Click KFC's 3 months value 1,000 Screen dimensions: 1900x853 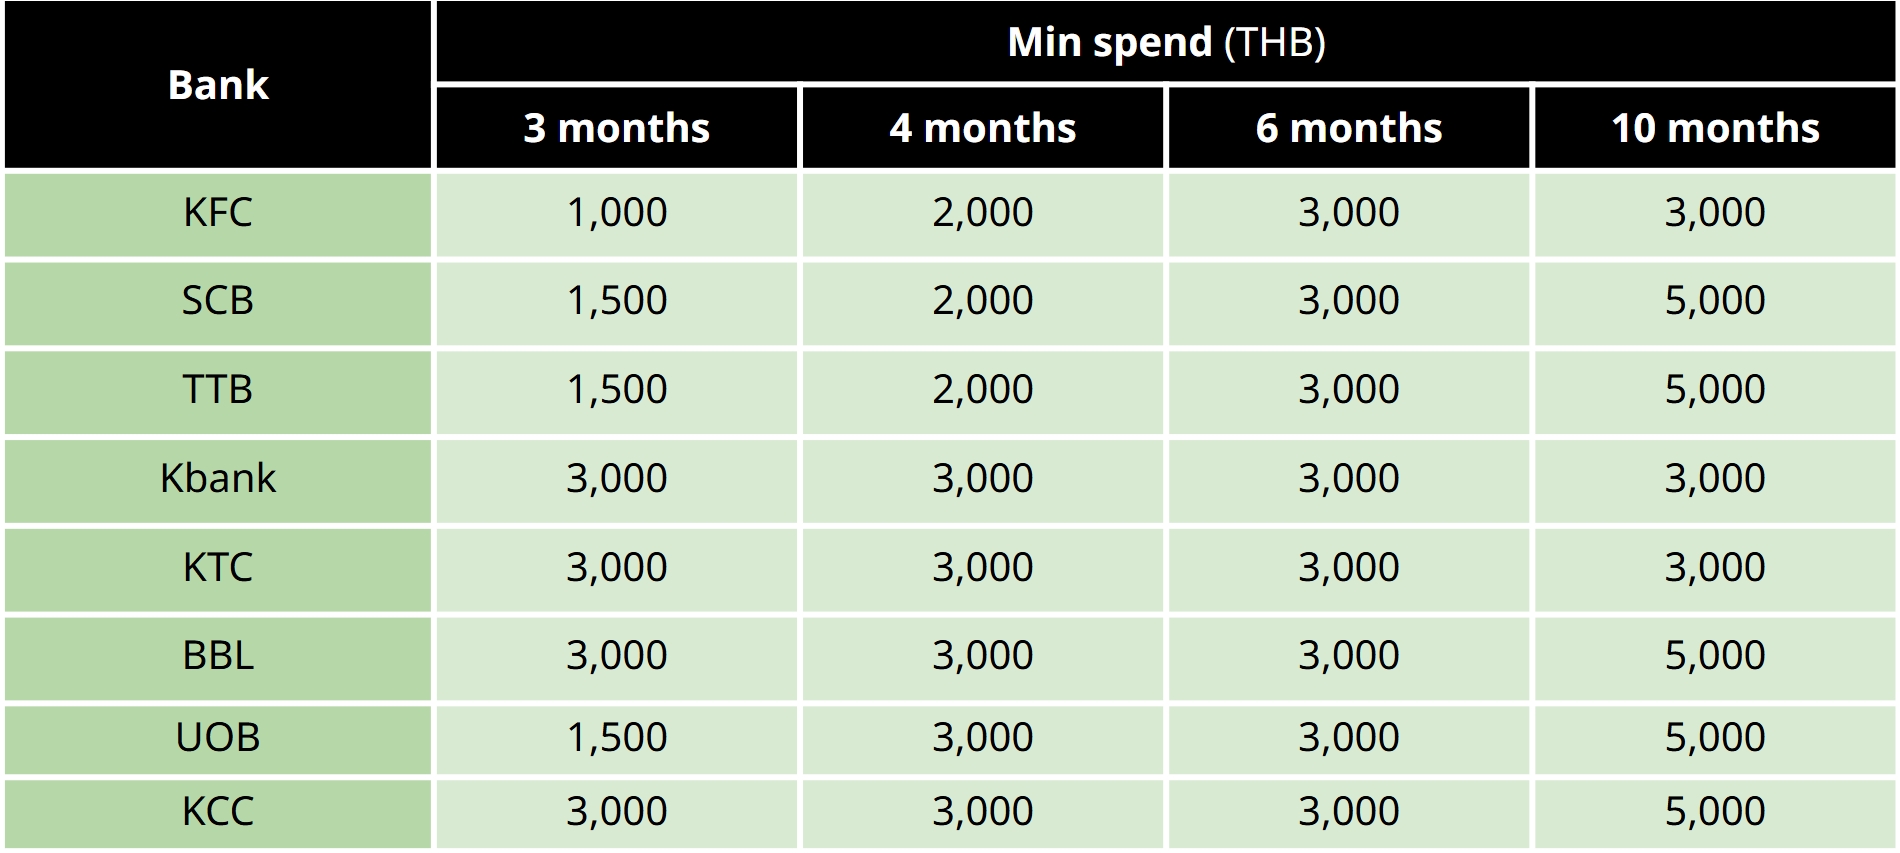coord(616,212)
